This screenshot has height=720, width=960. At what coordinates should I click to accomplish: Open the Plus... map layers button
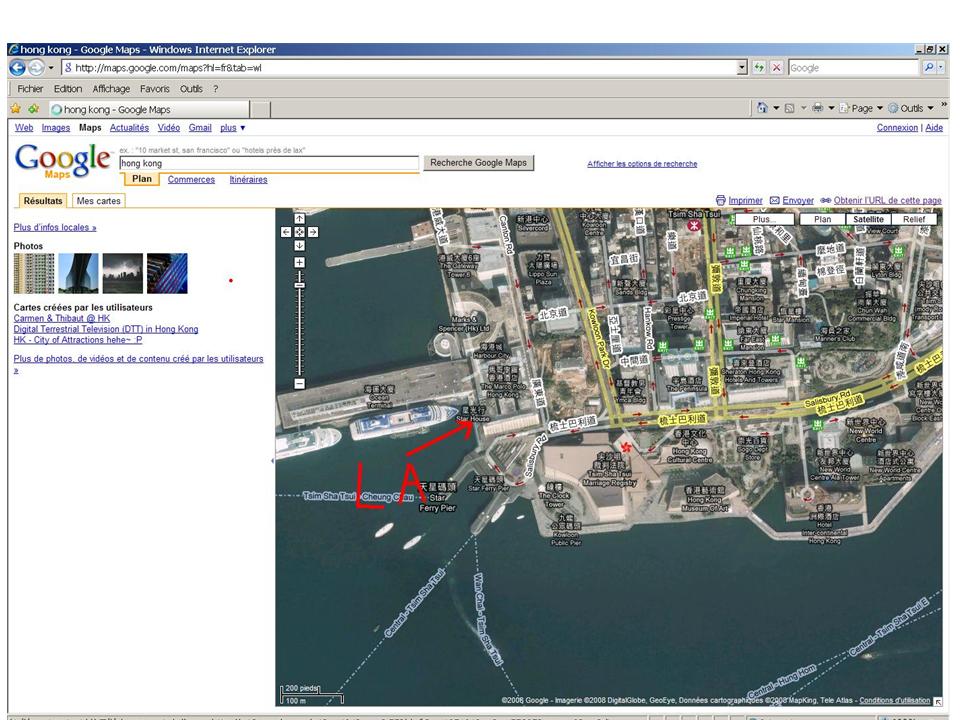point(764,219)
